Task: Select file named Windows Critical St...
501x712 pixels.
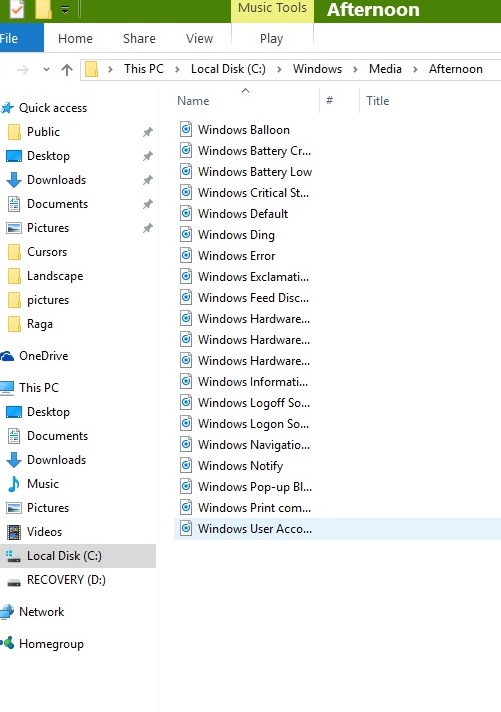Action: (x=253, y=193)
